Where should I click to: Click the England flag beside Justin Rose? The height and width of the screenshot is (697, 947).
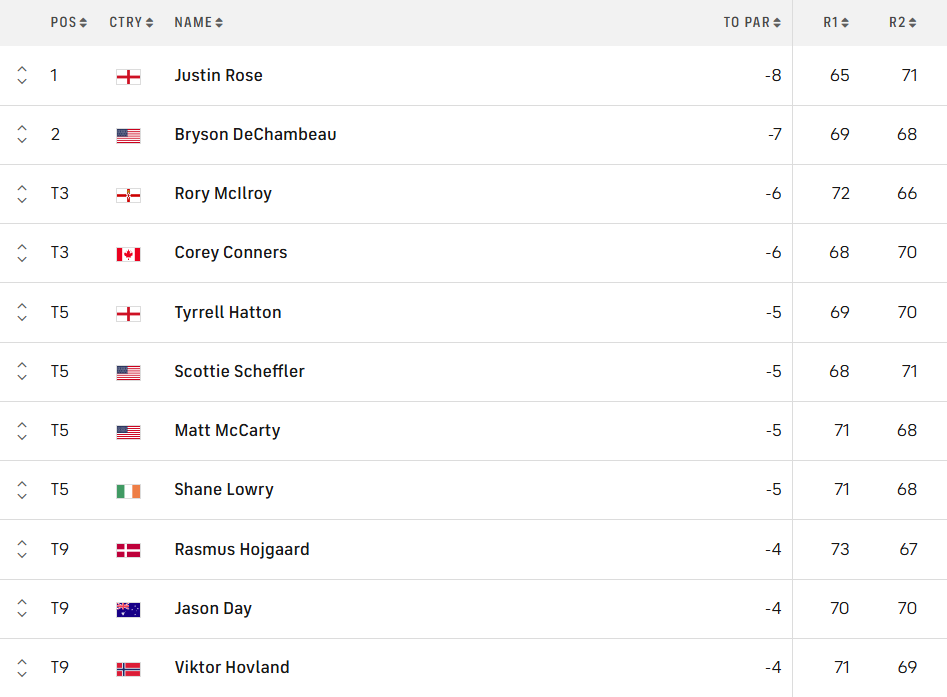pos(128,76)
